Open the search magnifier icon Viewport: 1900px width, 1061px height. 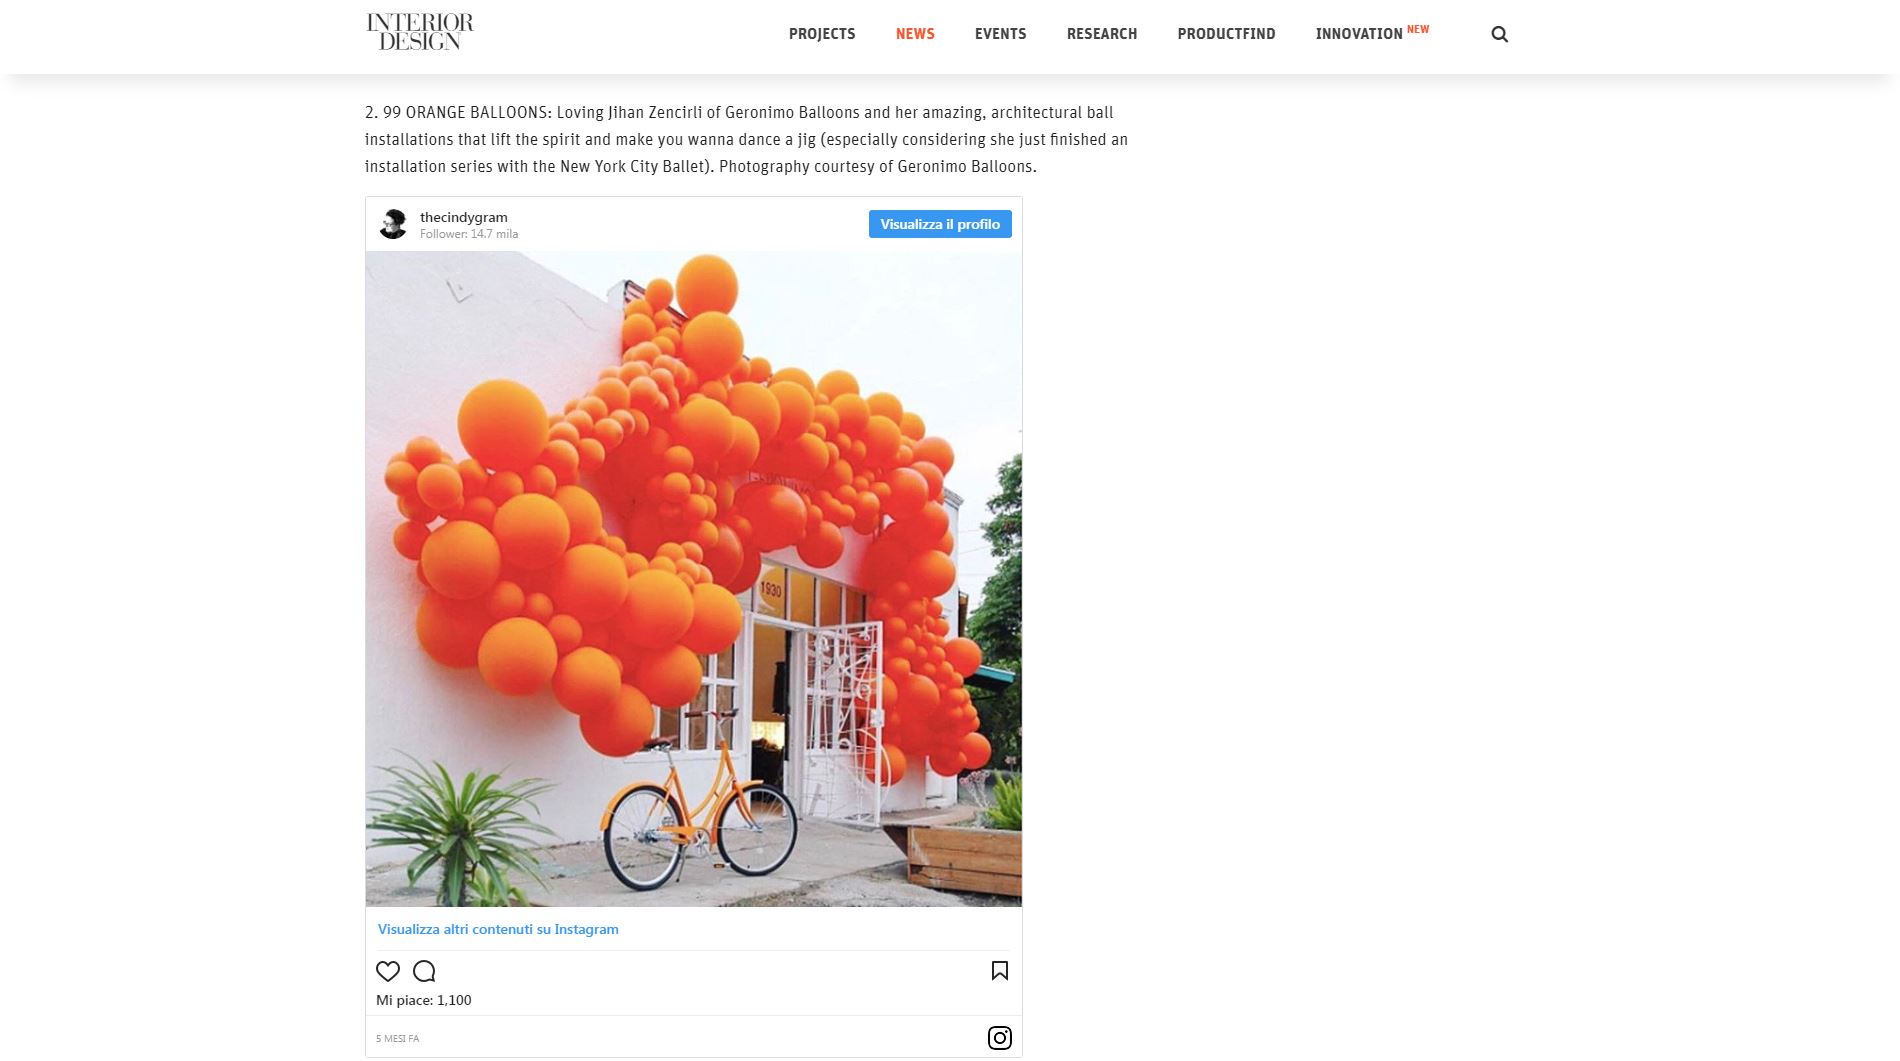[1499, 34]
